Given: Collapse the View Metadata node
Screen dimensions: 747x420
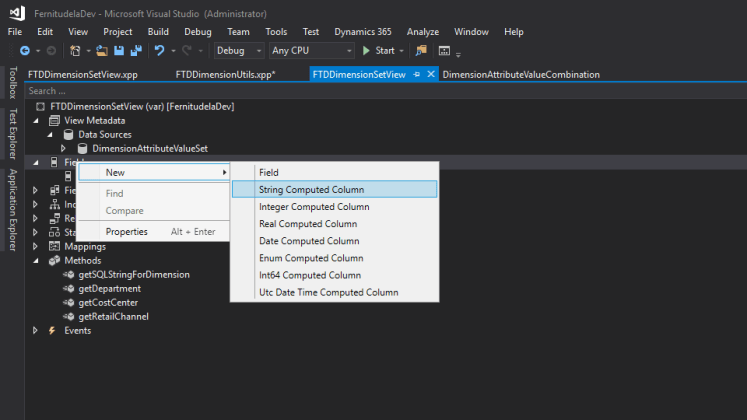Looking at the screenshot, I should (36, 121).
